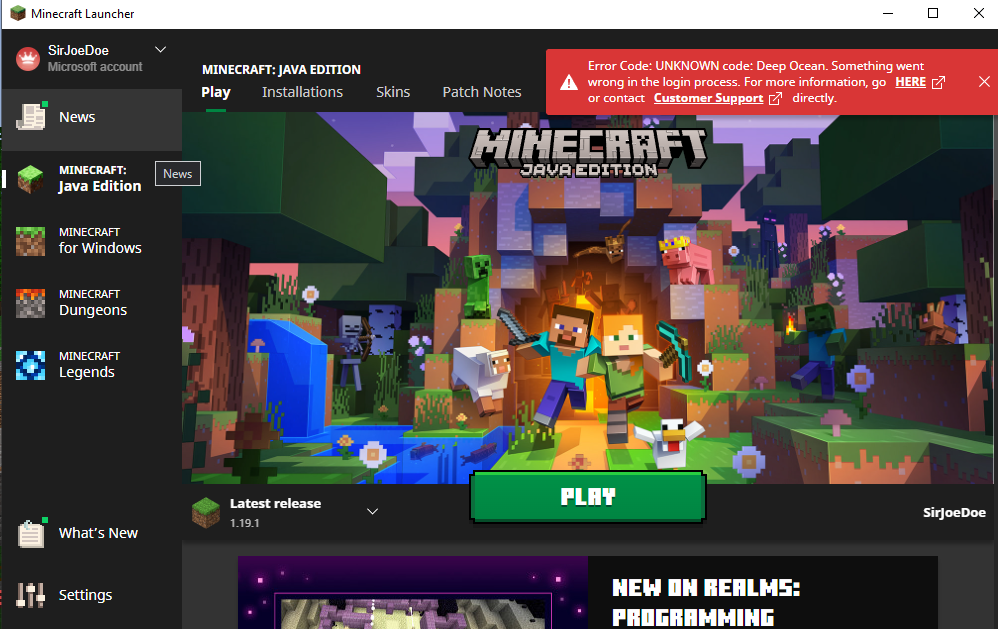Open the New on Realms news thumbnail

pos(412,593)
